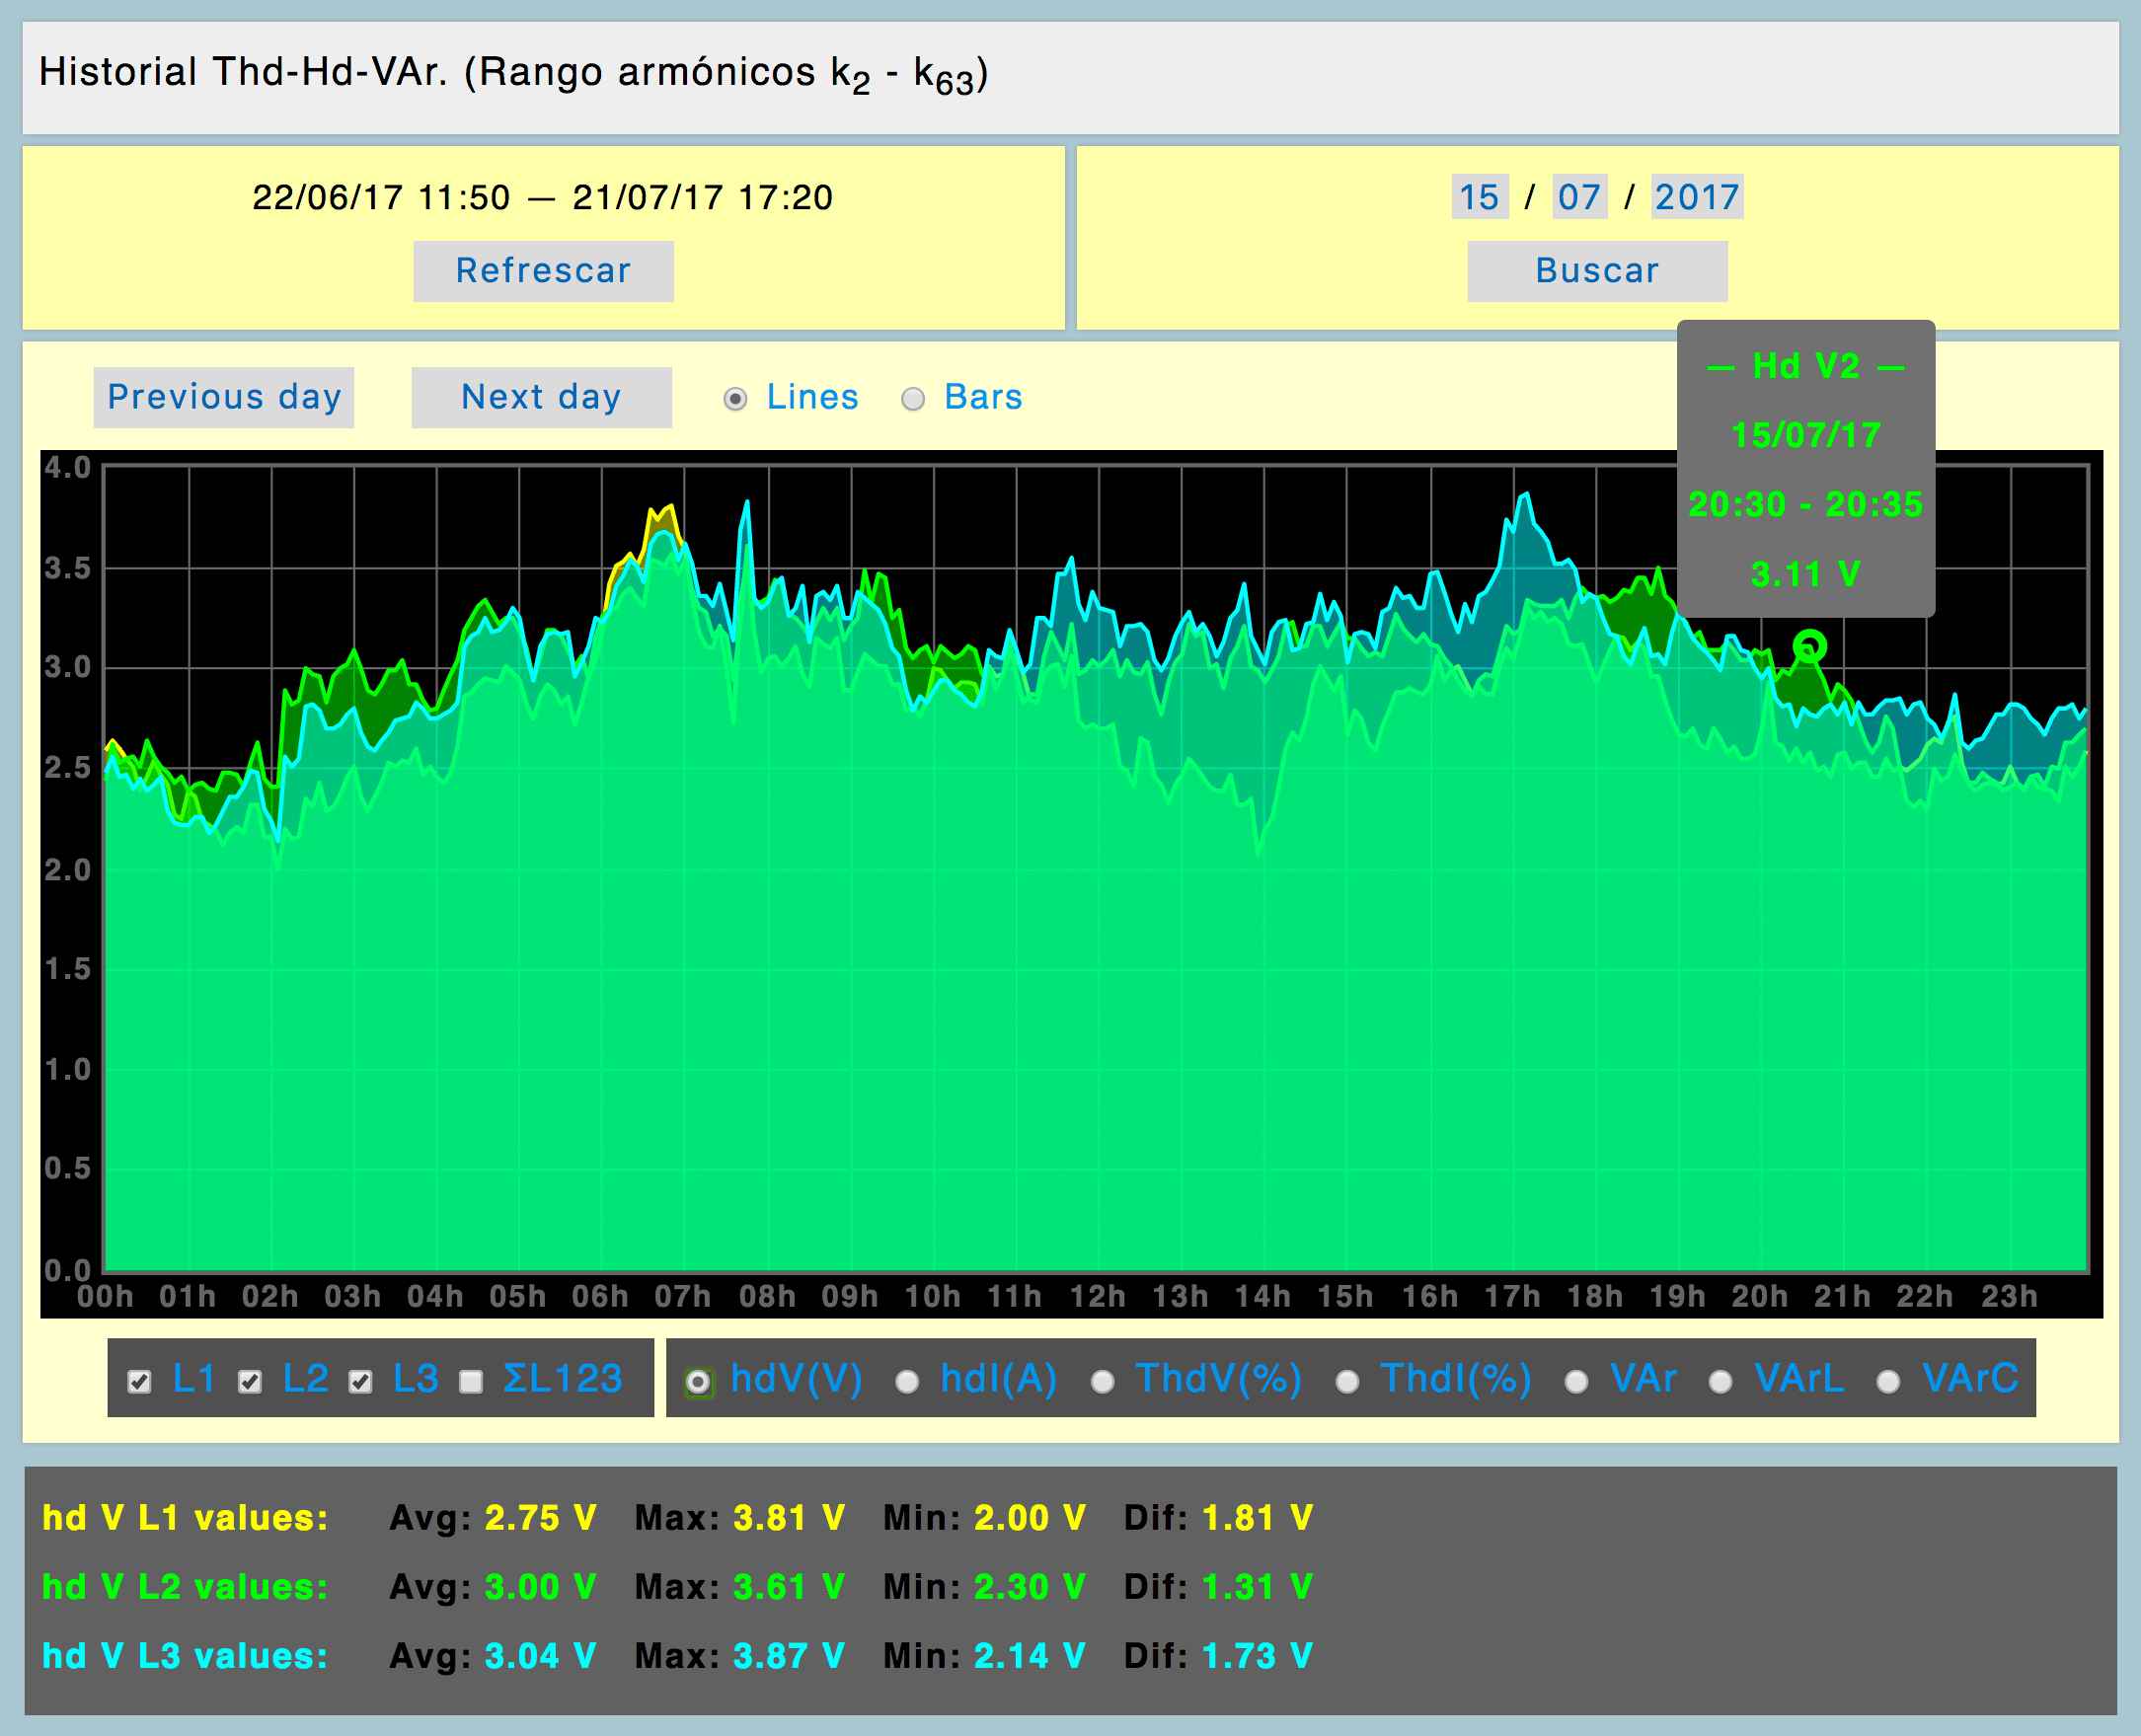The image size is (2141, 1736).
Task: Select the Bars chart mode
Action: coord(913,399)
